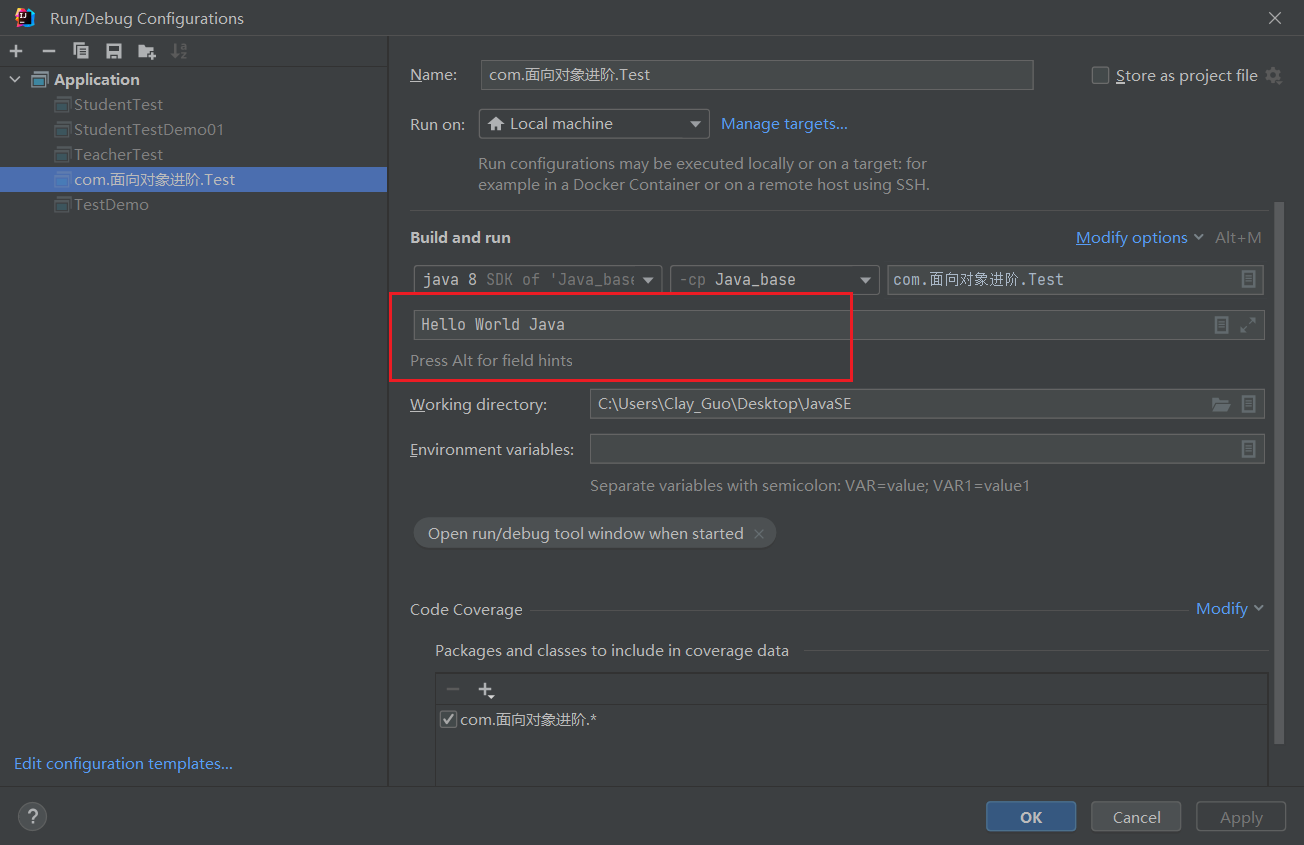Screen dimensions: 1304x845
Task: Click insert macros icon in program arguments field
Action: click(x=1221, y=325)
